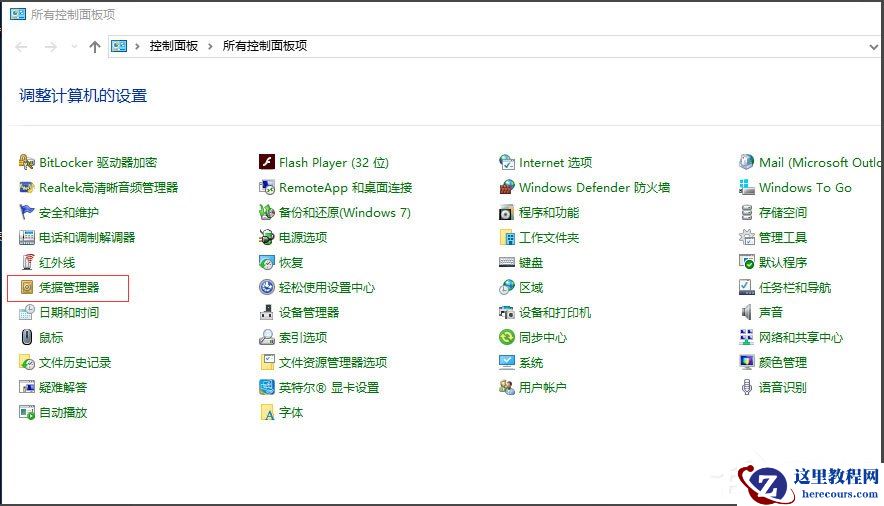
Task: Open the address bar history dropdown
Action: point(873,47)
